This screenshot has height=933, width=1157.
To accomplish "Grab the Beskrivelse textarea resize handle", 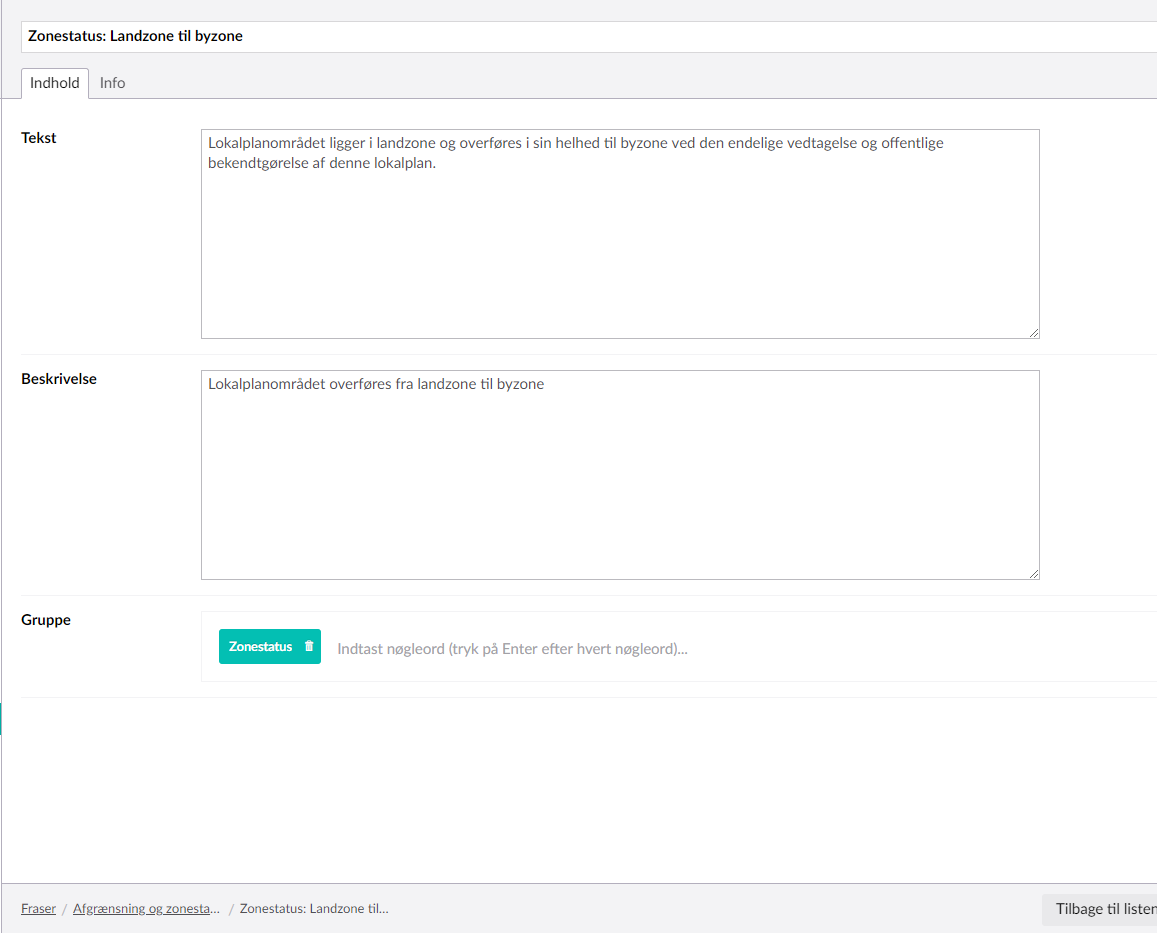I will (1033, 573).
